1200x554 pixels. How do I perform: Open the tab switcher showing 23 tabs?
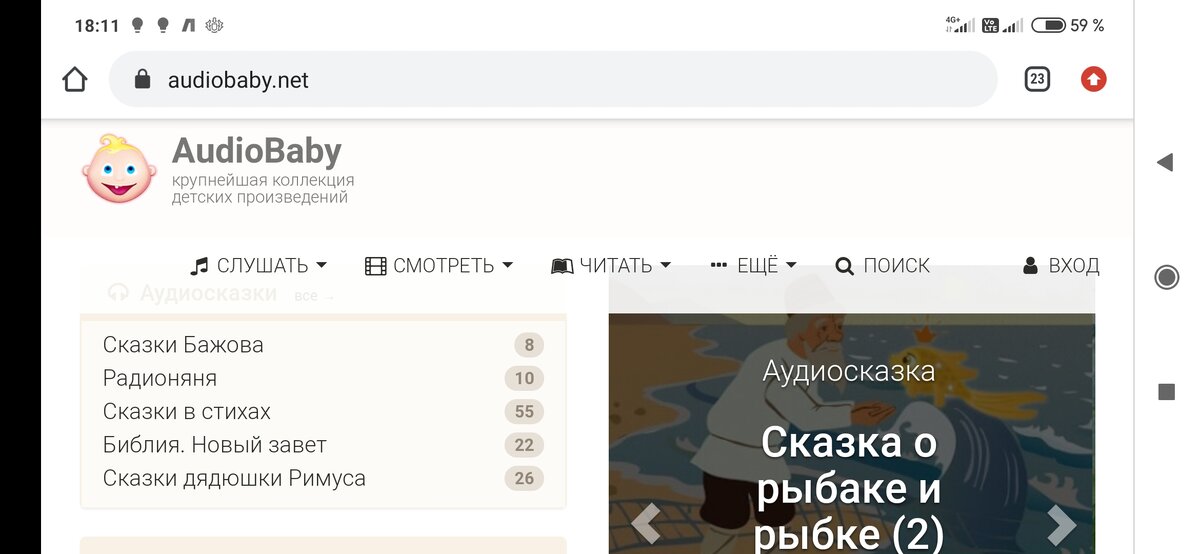(1037, 79)
